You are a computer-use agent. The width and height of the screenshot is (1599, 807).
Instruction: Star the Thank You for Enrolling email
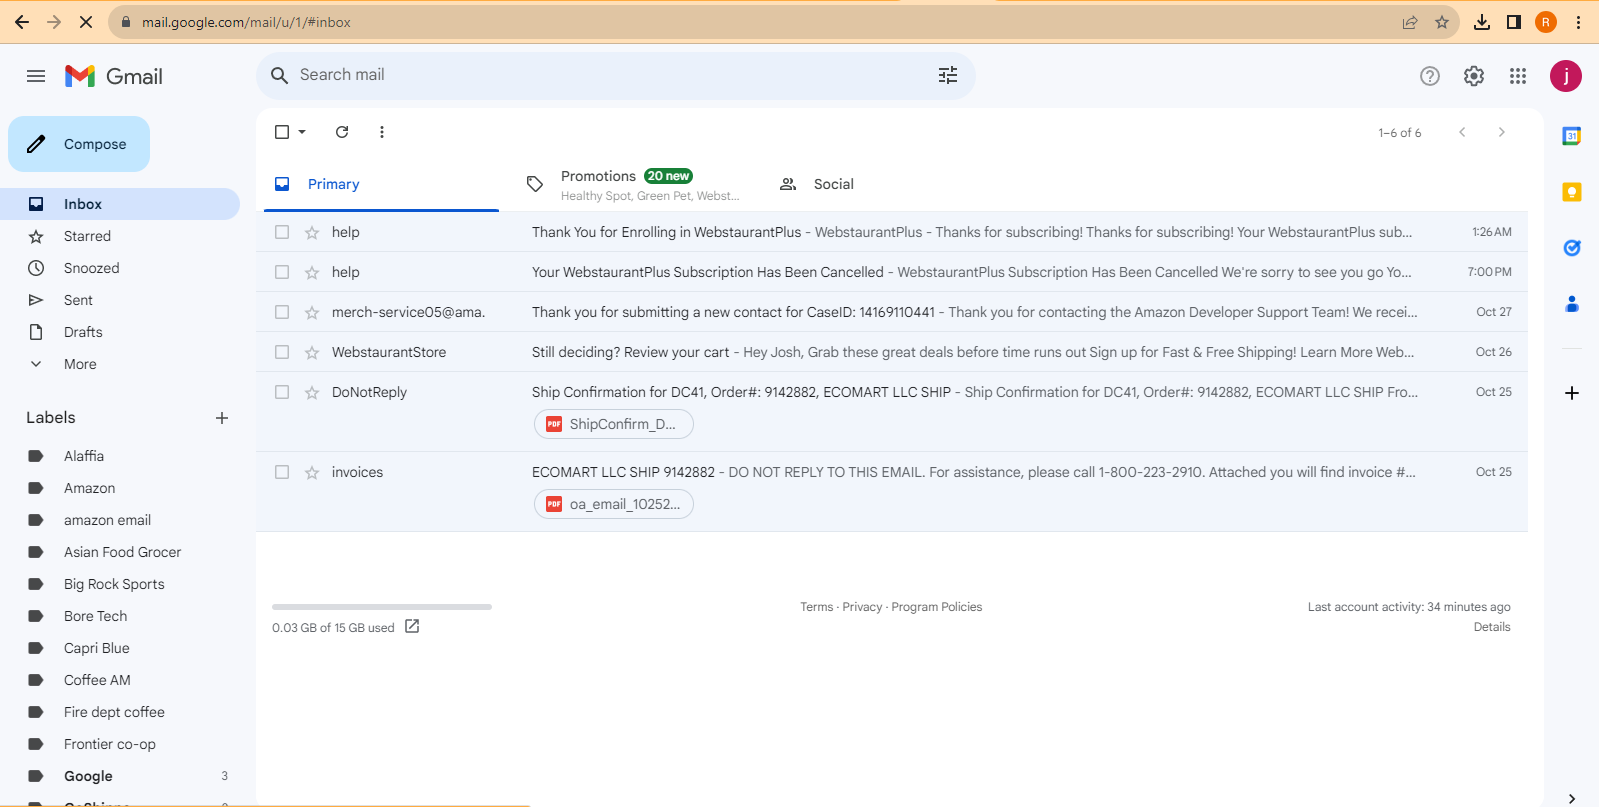pos(312,232)
